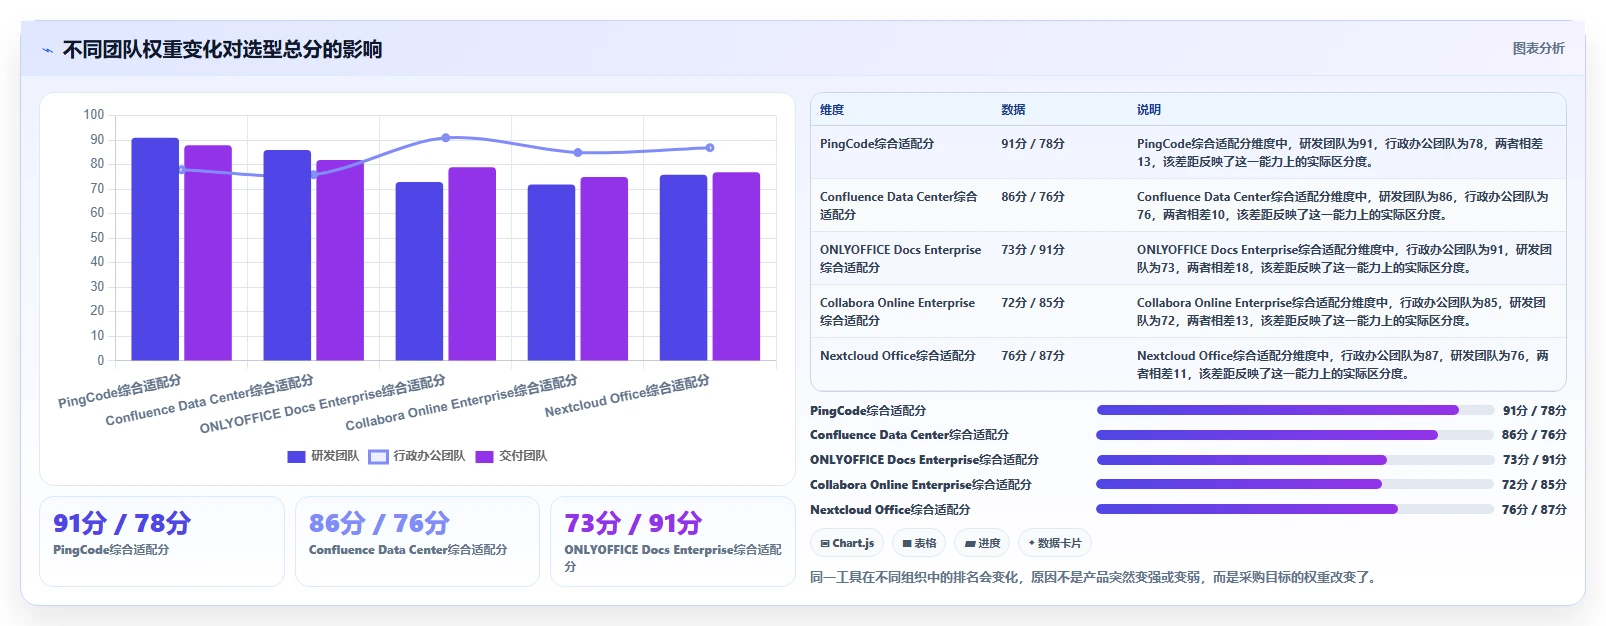The image size is (1606, 626).
Task: Toggle the 行政办公团队 legend series
Action: click(417, 456)
